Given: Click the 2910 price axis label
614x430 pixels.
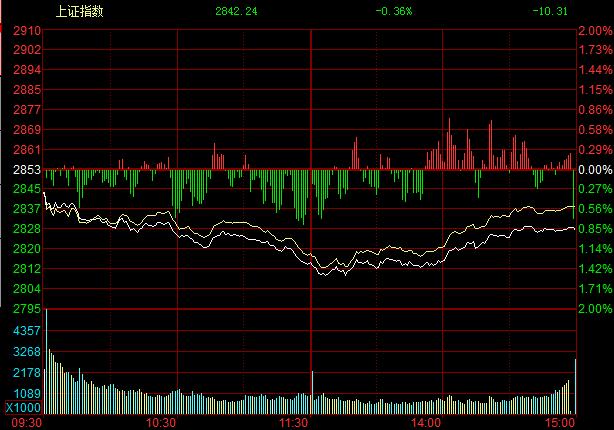Looking at the screenshot, I should click(27, 31).
